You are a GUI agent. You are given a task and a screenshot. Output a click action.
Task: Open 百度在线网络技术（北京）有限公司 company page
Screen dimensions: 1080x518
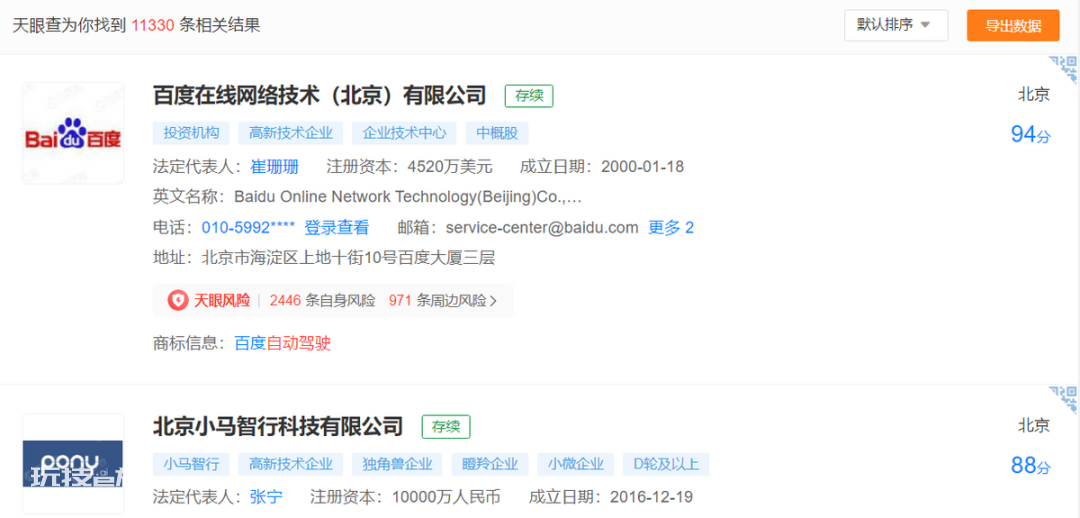pos(320,96)
